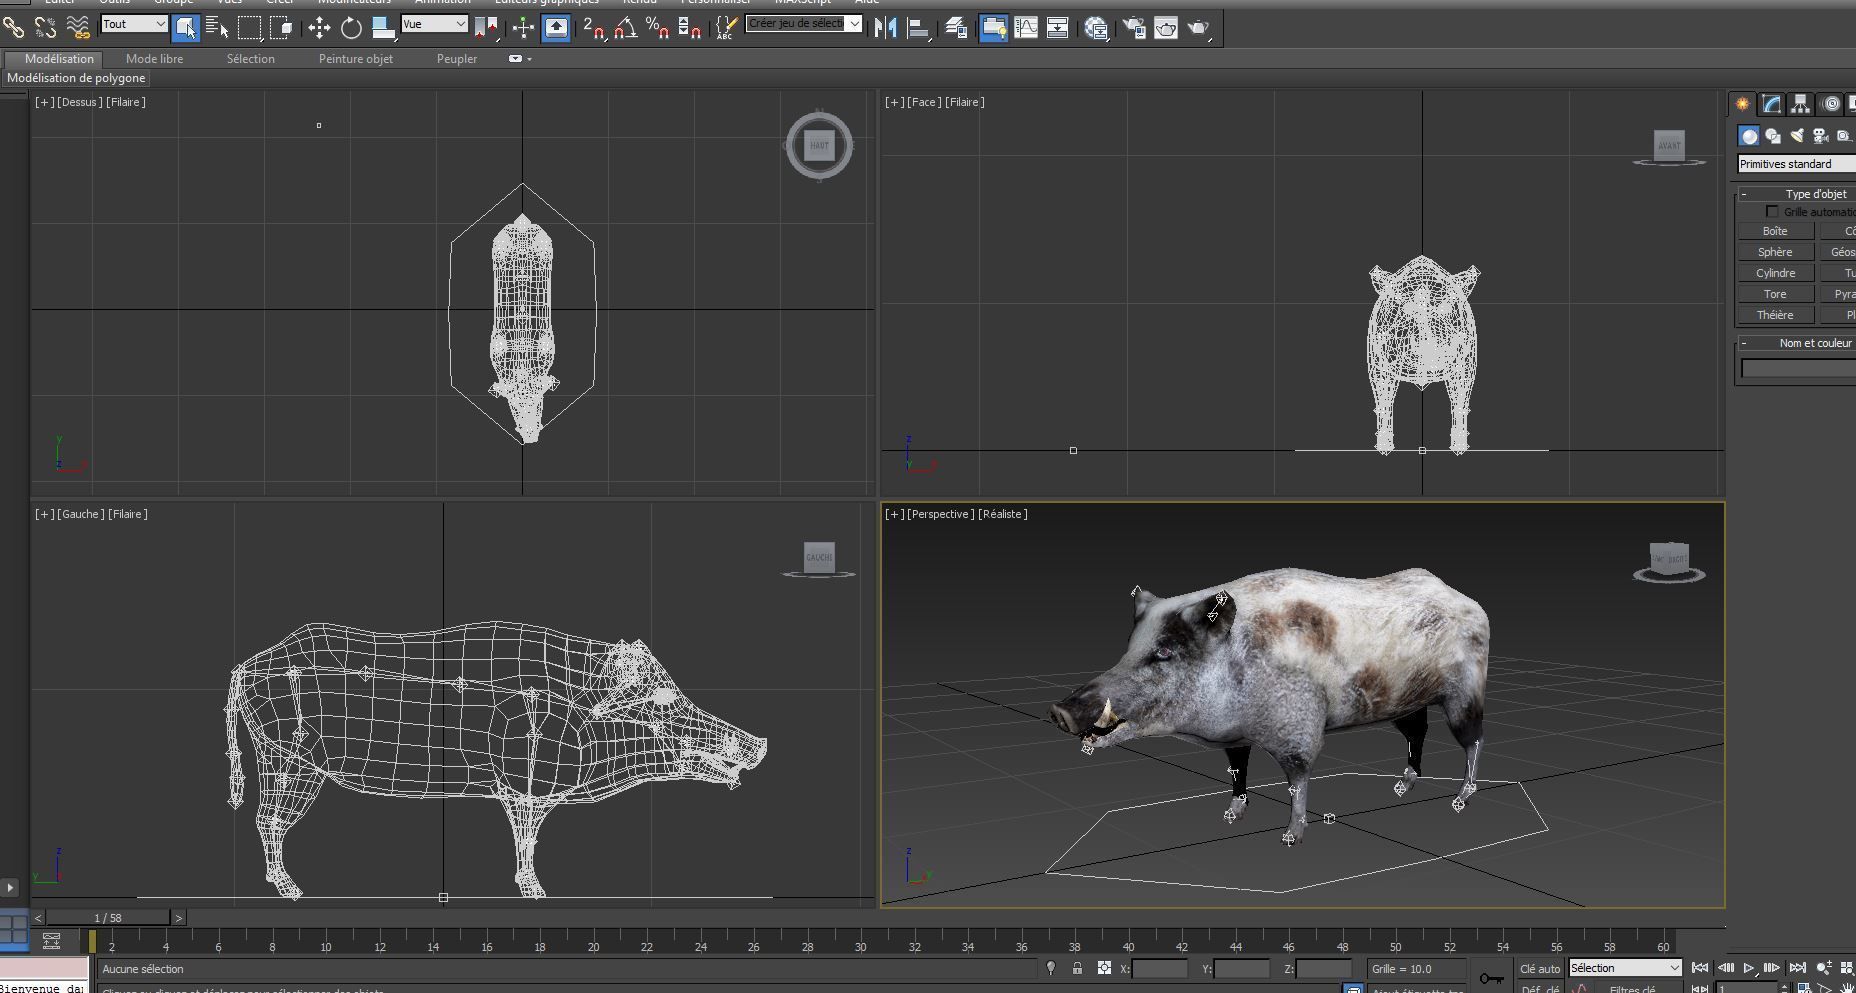Open the Peinture objet ribbon tab
The height and width of the screenshot is (993, 1856).
[355, 59]
